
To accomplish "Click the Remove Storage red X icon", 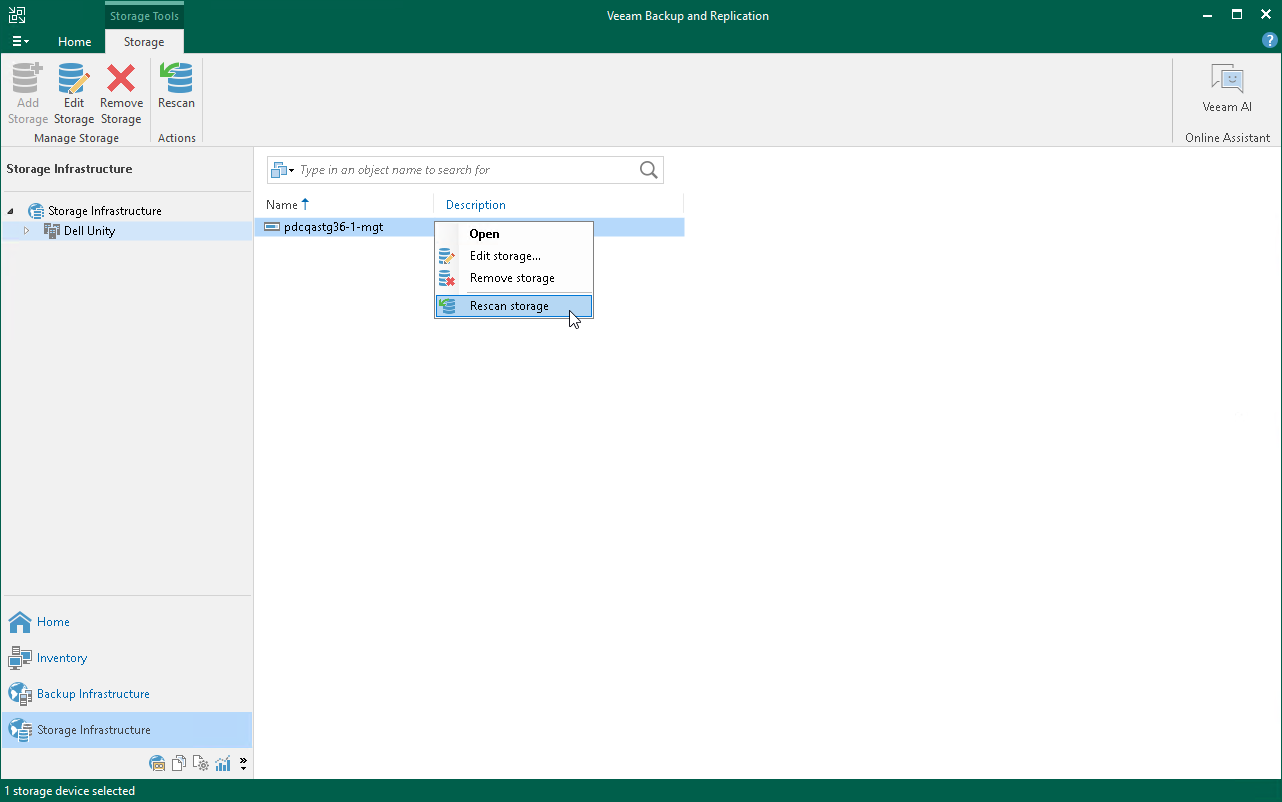I will click(x=121, y=78).
